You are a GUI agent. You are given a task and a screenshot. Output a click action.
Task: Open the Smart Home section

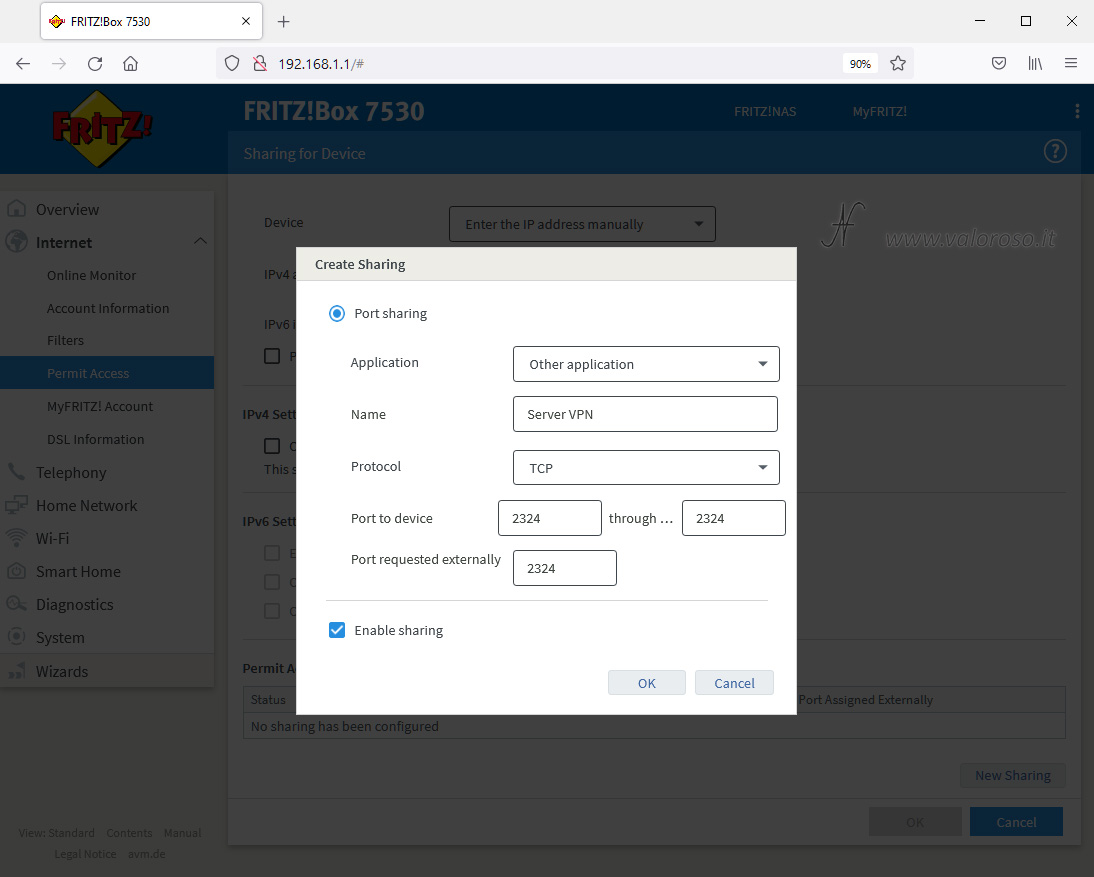coord(76,571)
